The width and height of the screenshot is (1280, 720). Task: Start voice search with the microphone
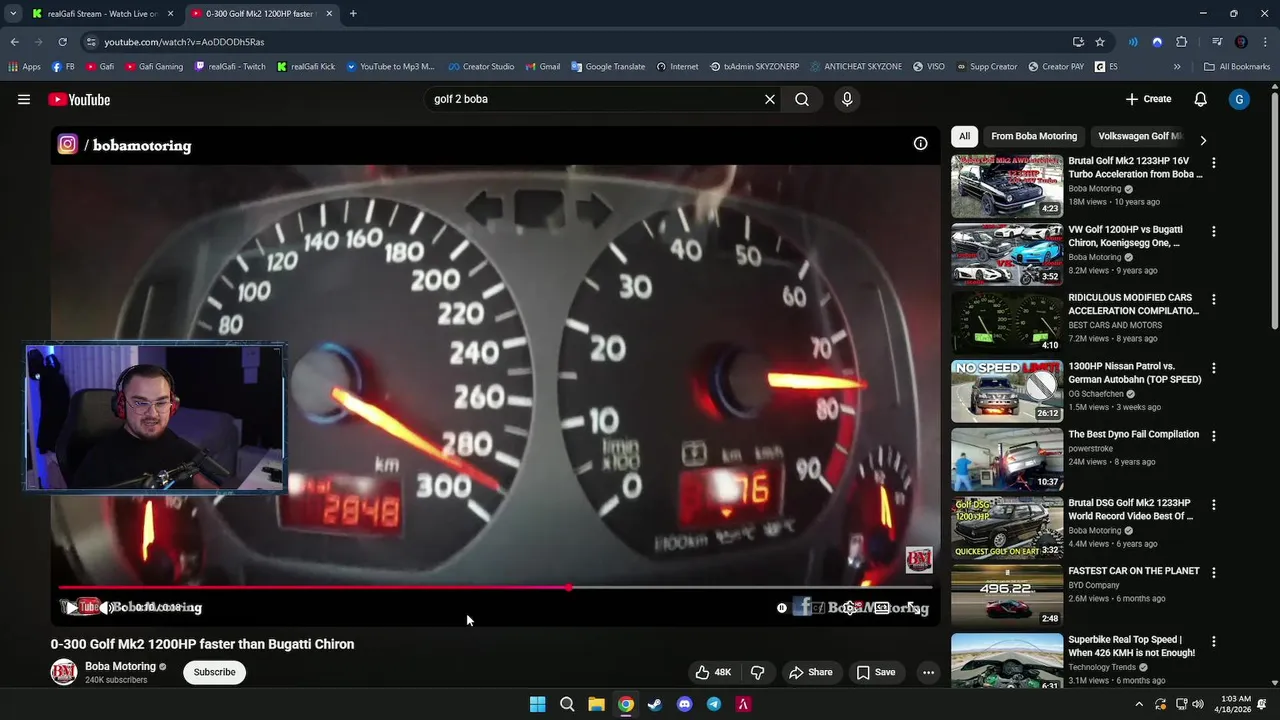[847, 99]
